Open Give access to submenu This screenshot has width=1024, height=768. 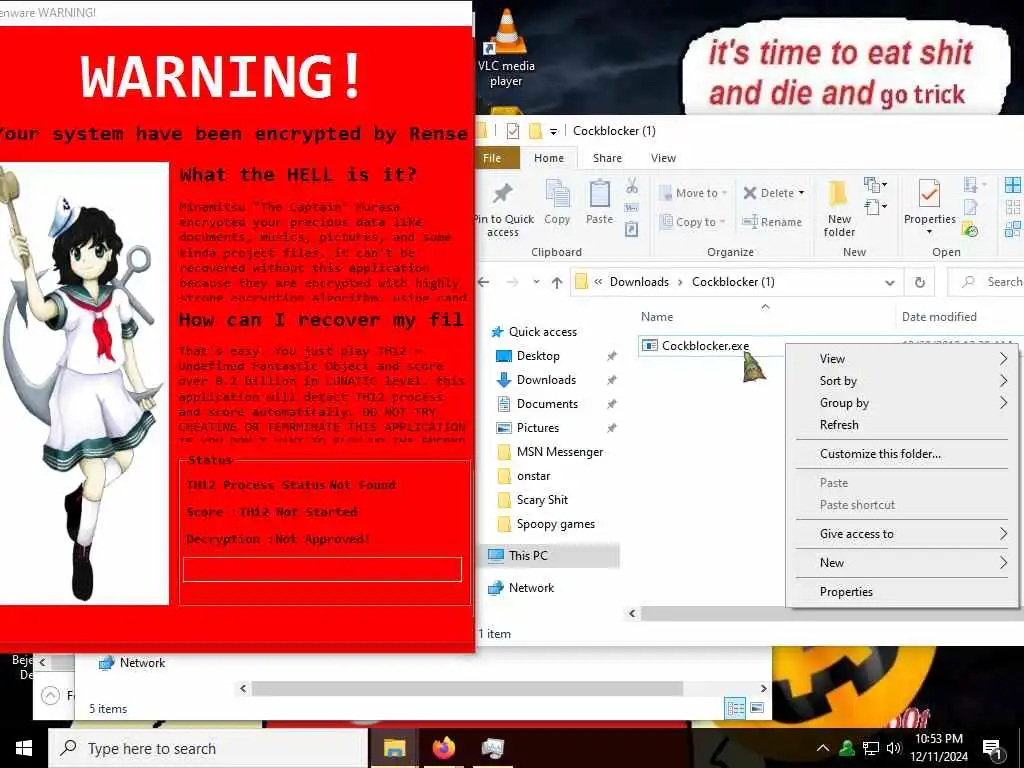pyautogui.click(x=902, y=534)
